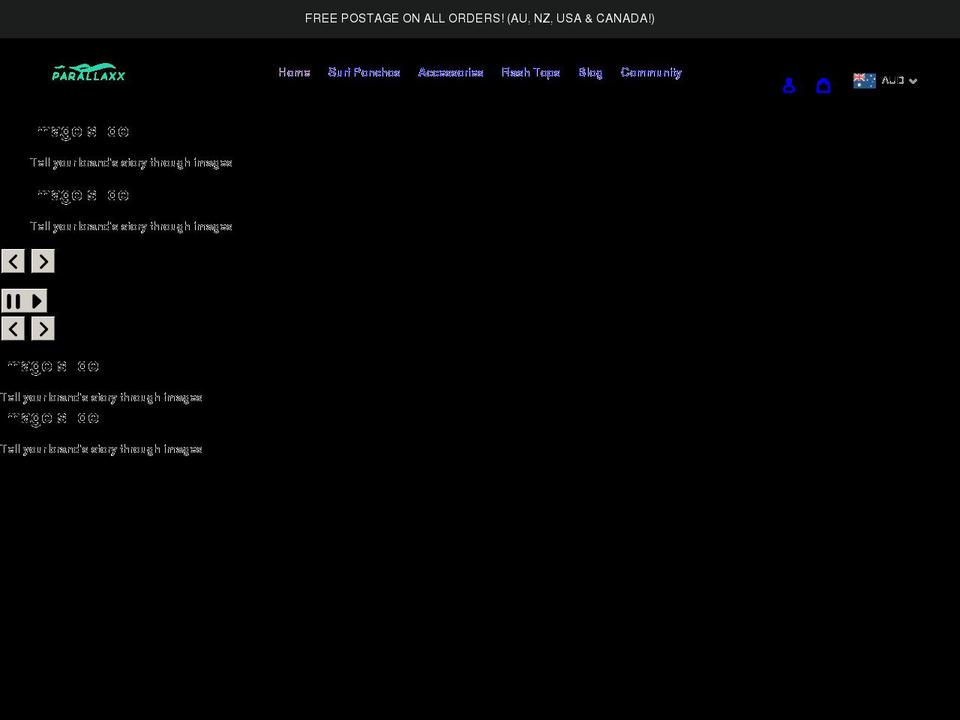Open the Surf Ponchos menu
The height and width of the screenshot is (720, 960).
click(x=363, y=72)
